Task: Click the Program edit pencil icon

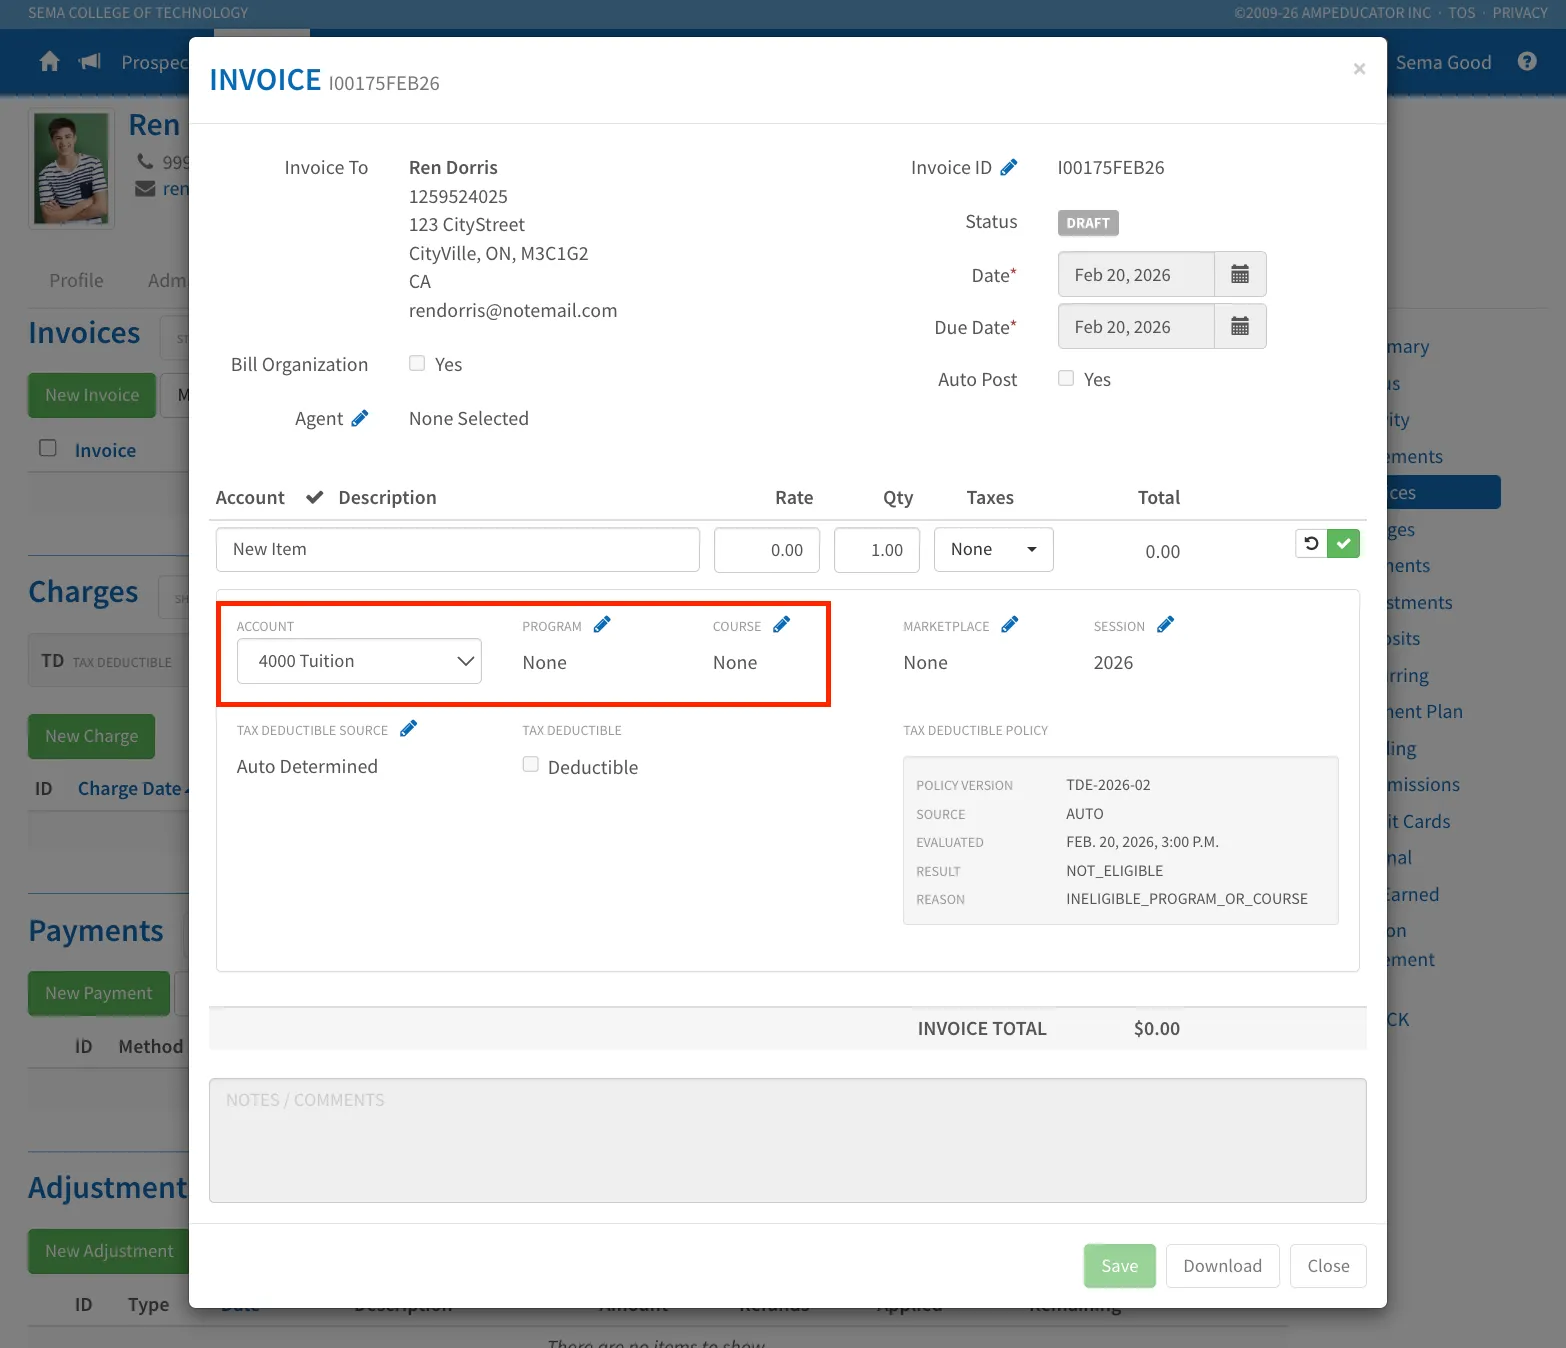Action: click(602, 625)
